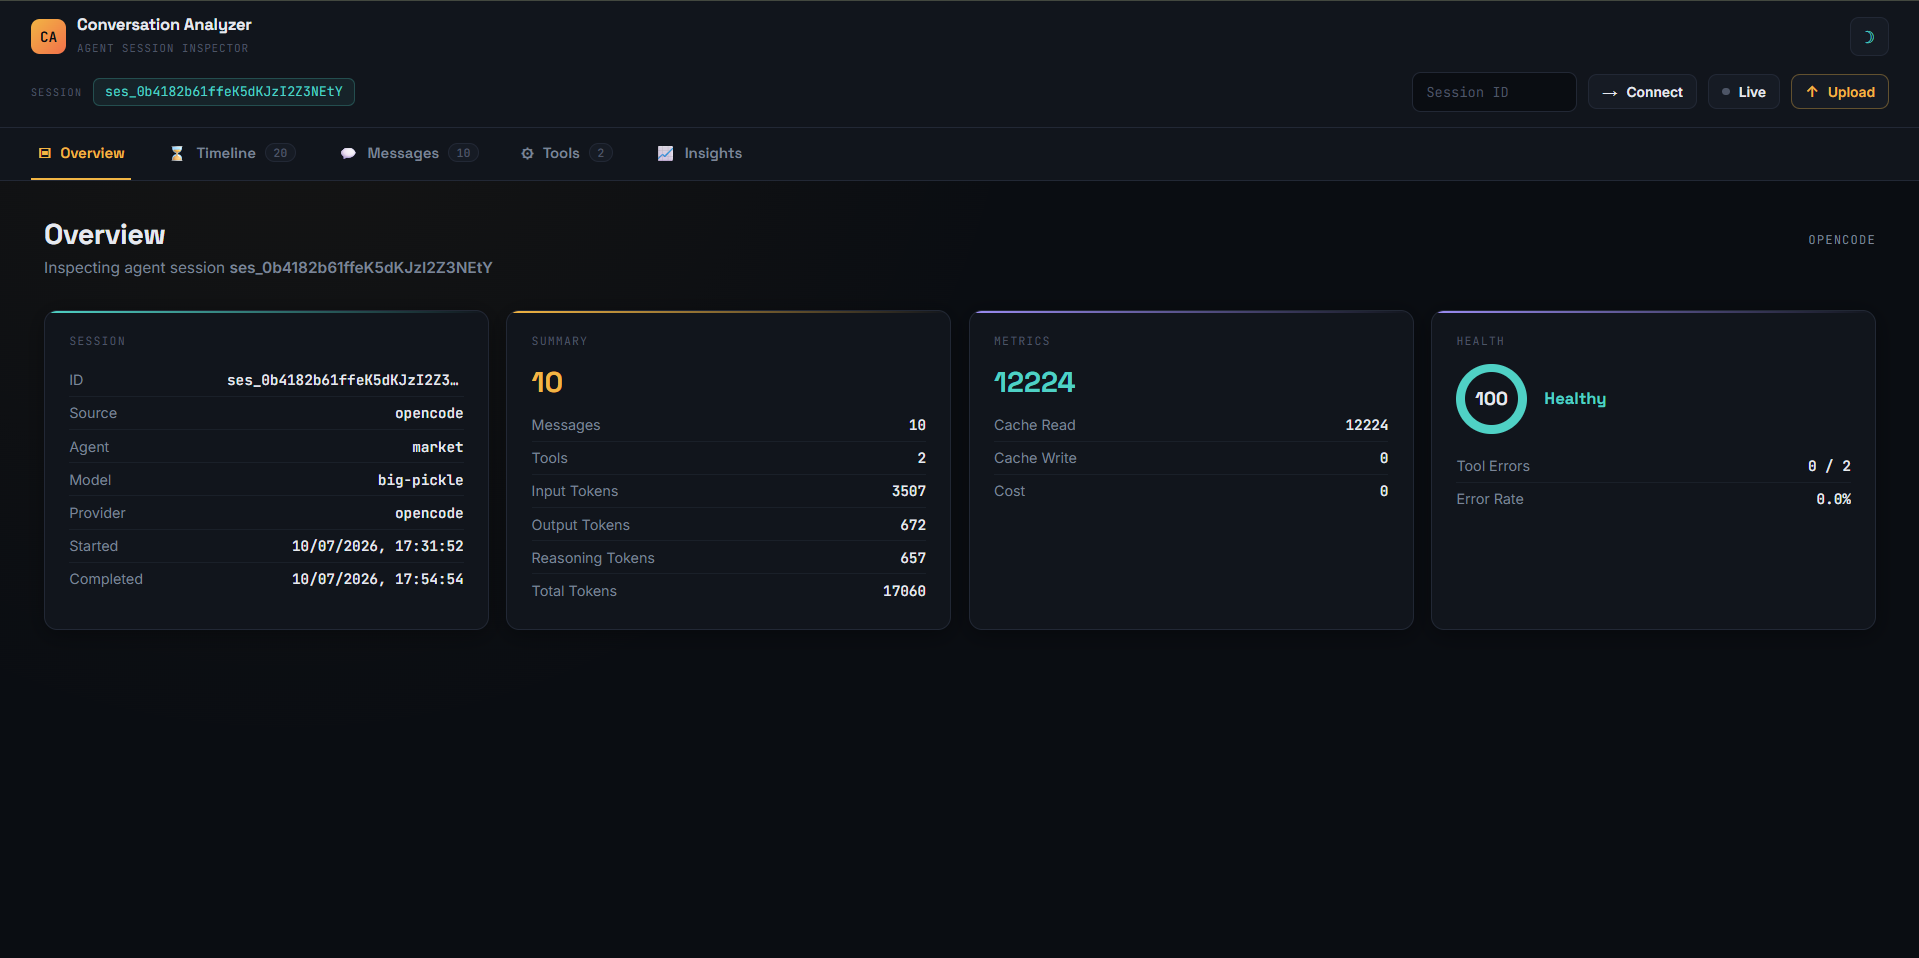Click the large 12224 metrics number
Image resolution: width=1919 pixels, height=958 pixels.
click(x=1034, y=382)
